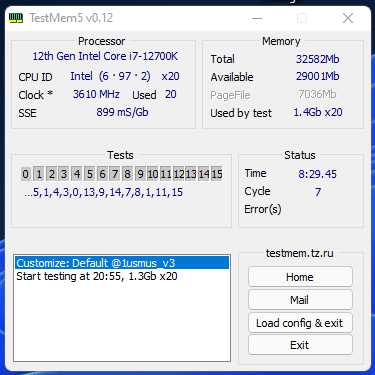Click test indicator box 0
The image size is (375, 375).
click(x=26, y=174)
